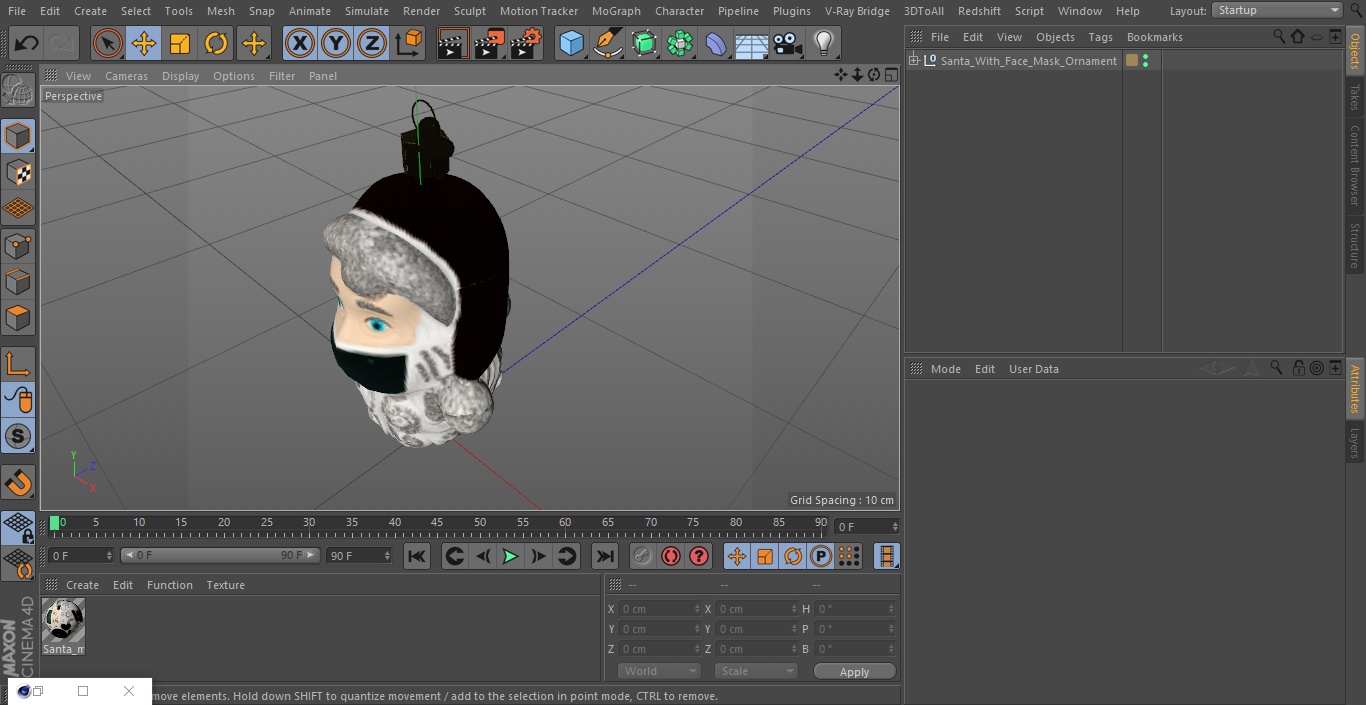Open the spline Pen tool
Screen dimensions: 1366x705
pos(607,43)
